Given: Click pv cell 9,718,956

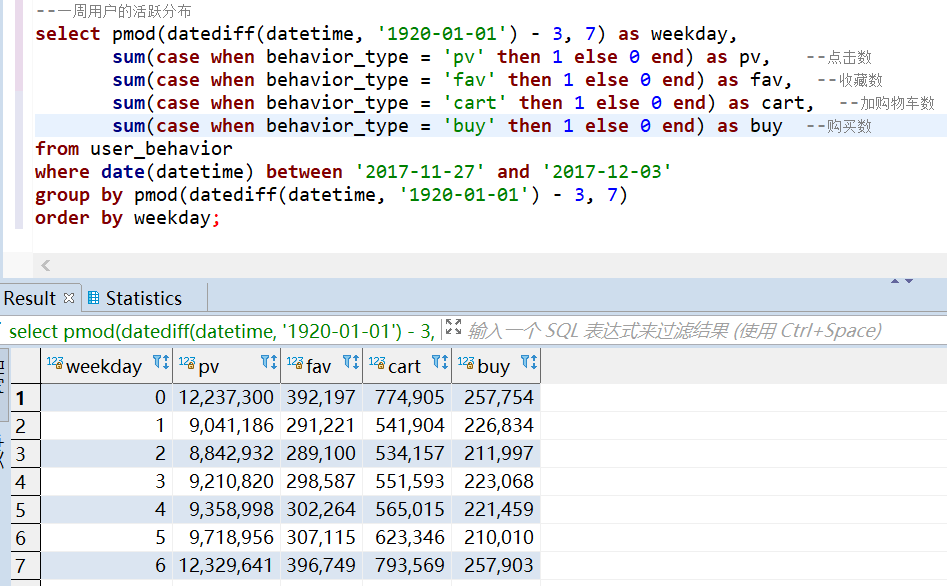Looking at the screenshot, I should pos(226,537).
